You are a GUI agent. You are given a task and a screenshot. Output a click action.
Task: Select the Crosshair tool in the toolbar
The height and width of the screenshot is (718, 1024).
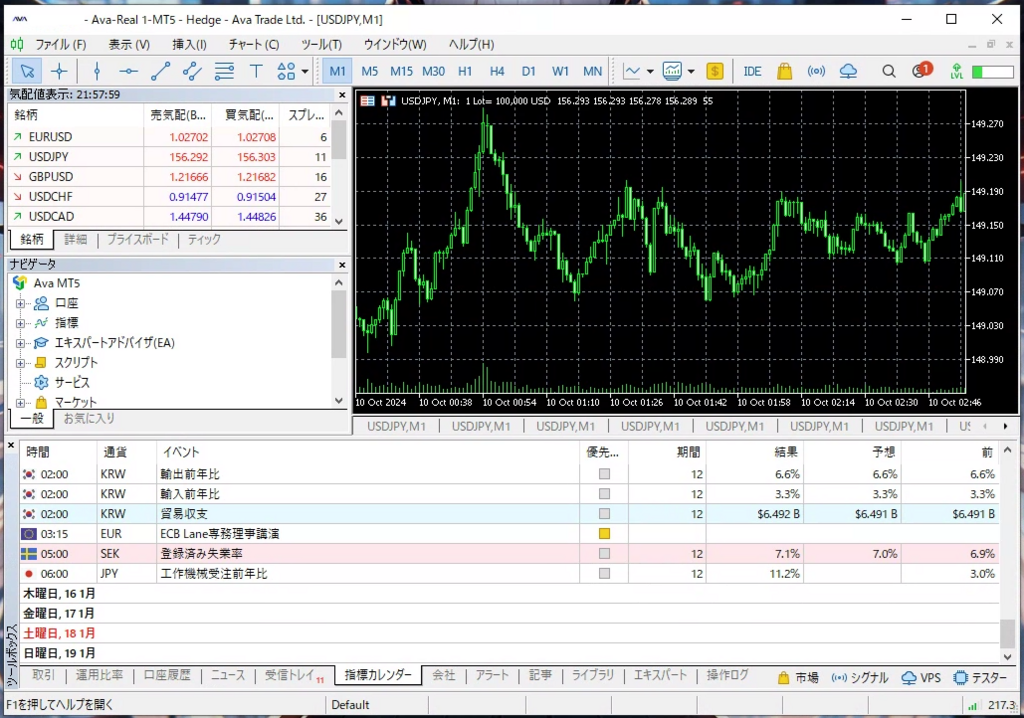[x=58, y=71]
